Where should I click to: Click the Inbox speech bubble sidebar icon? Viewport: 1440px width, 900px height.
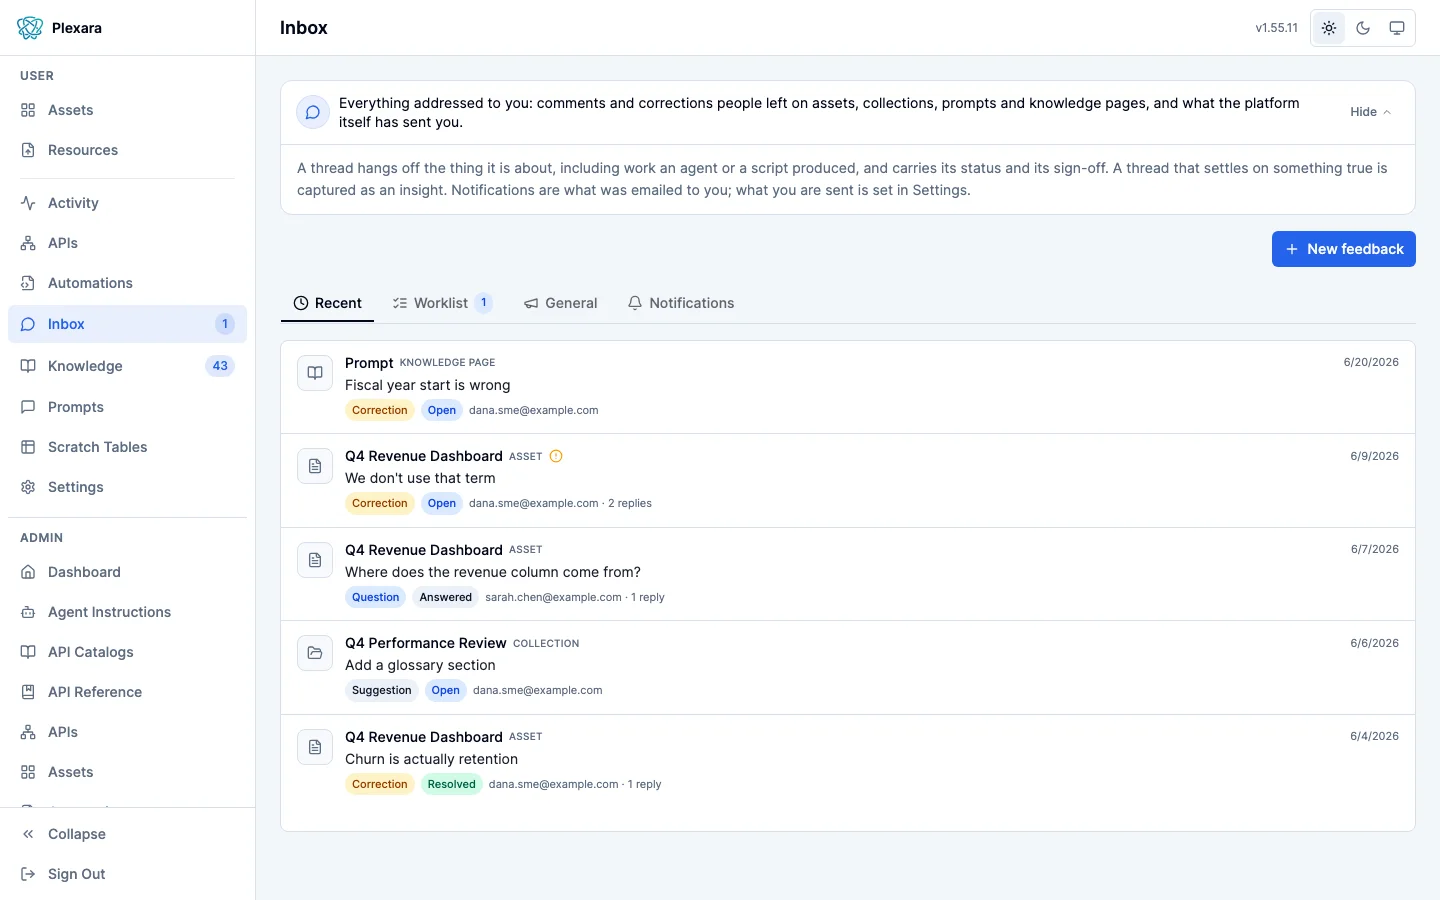[x=28, y=324]
